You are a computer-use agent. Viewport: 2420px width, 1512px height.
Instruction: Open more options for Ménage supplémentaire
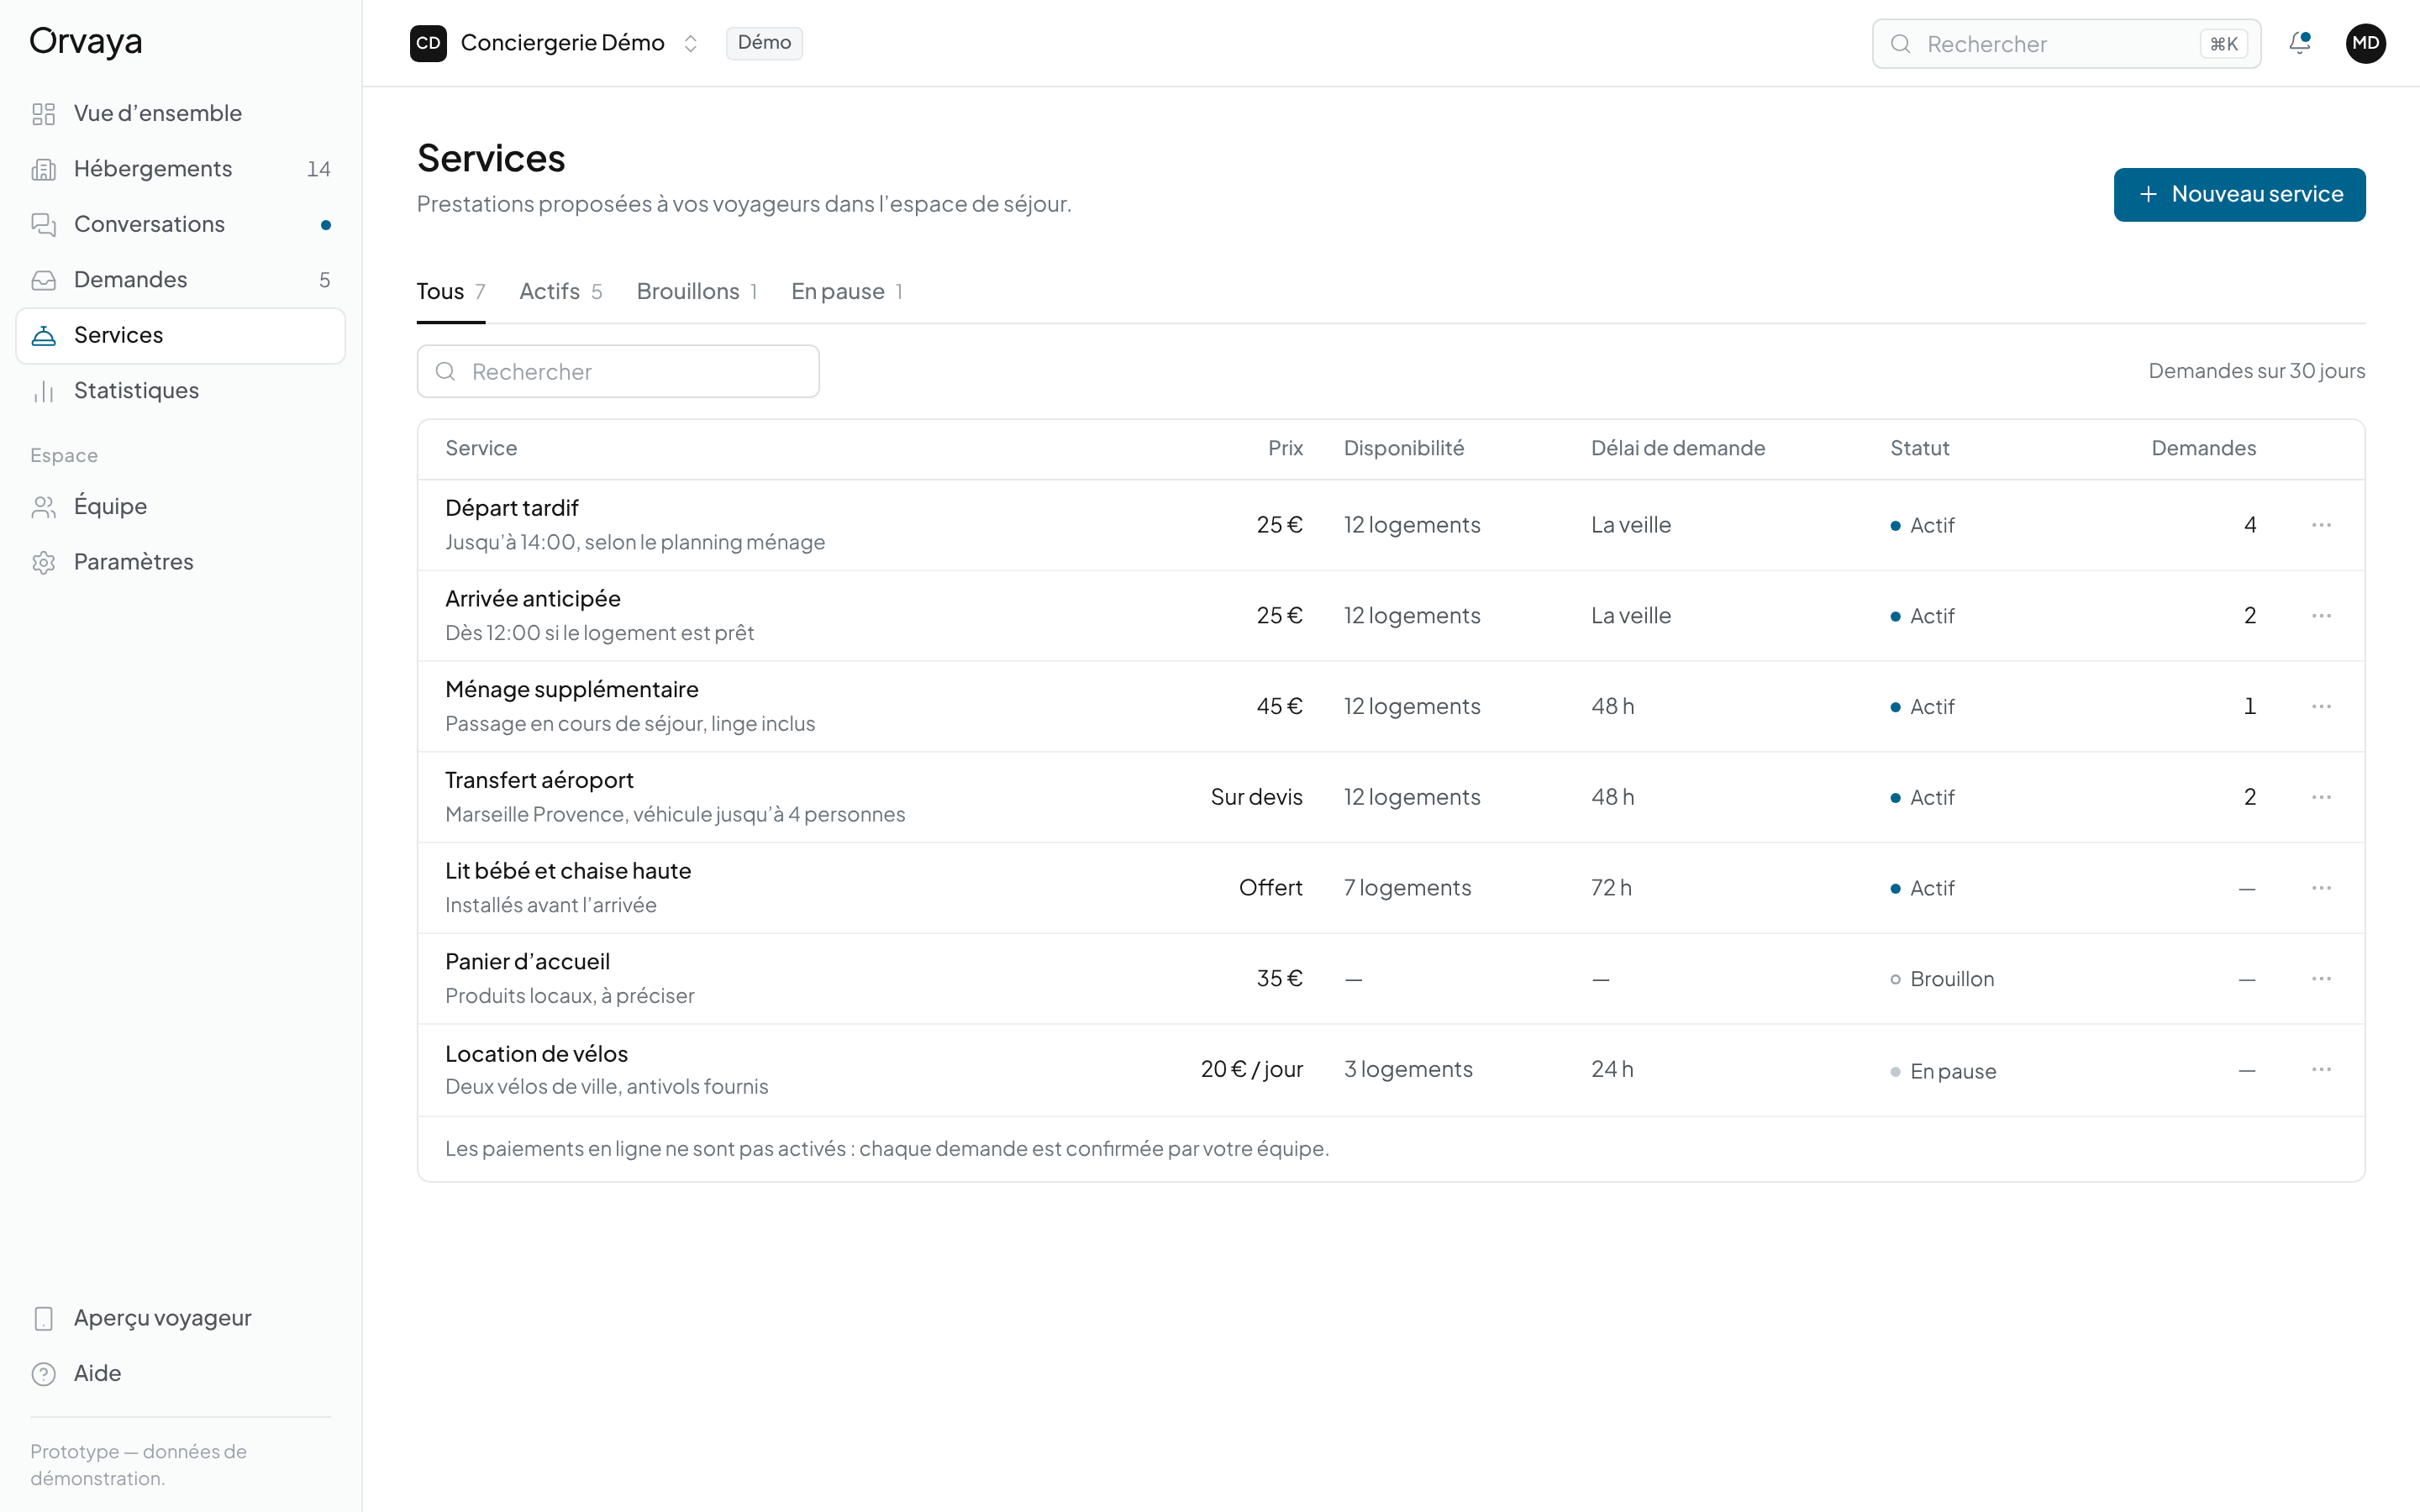(2321, 706)
